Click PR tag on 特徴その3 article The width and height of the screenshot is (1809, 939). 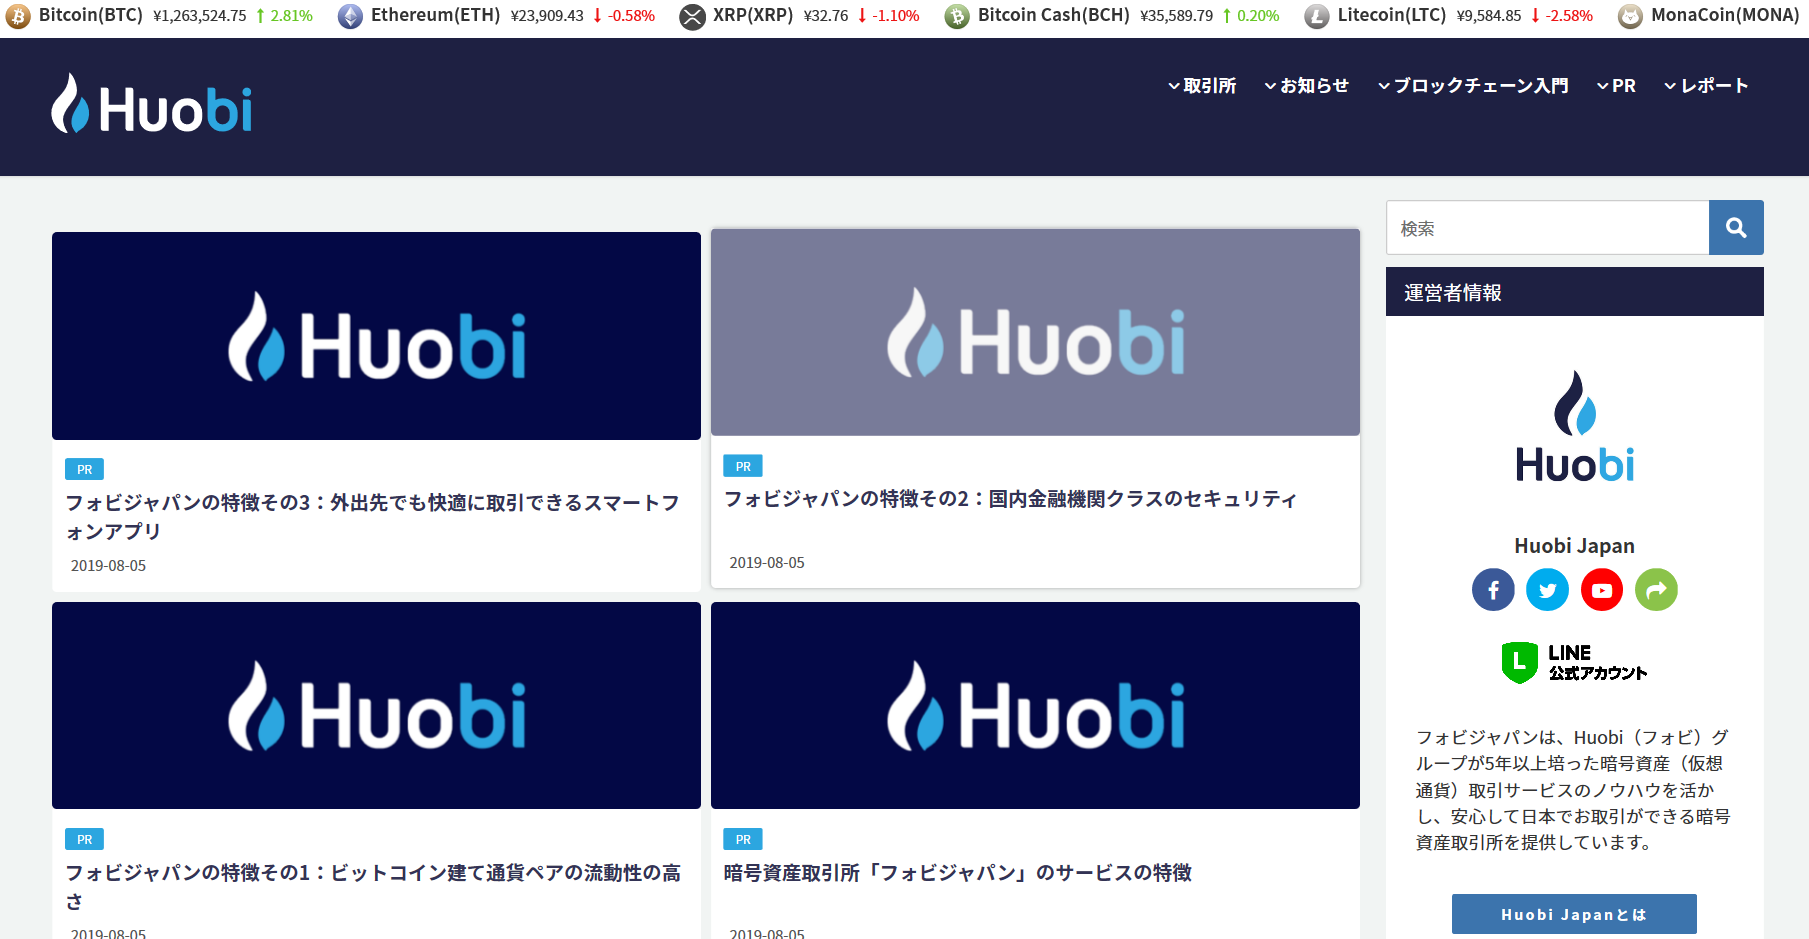tap(85, 469)
